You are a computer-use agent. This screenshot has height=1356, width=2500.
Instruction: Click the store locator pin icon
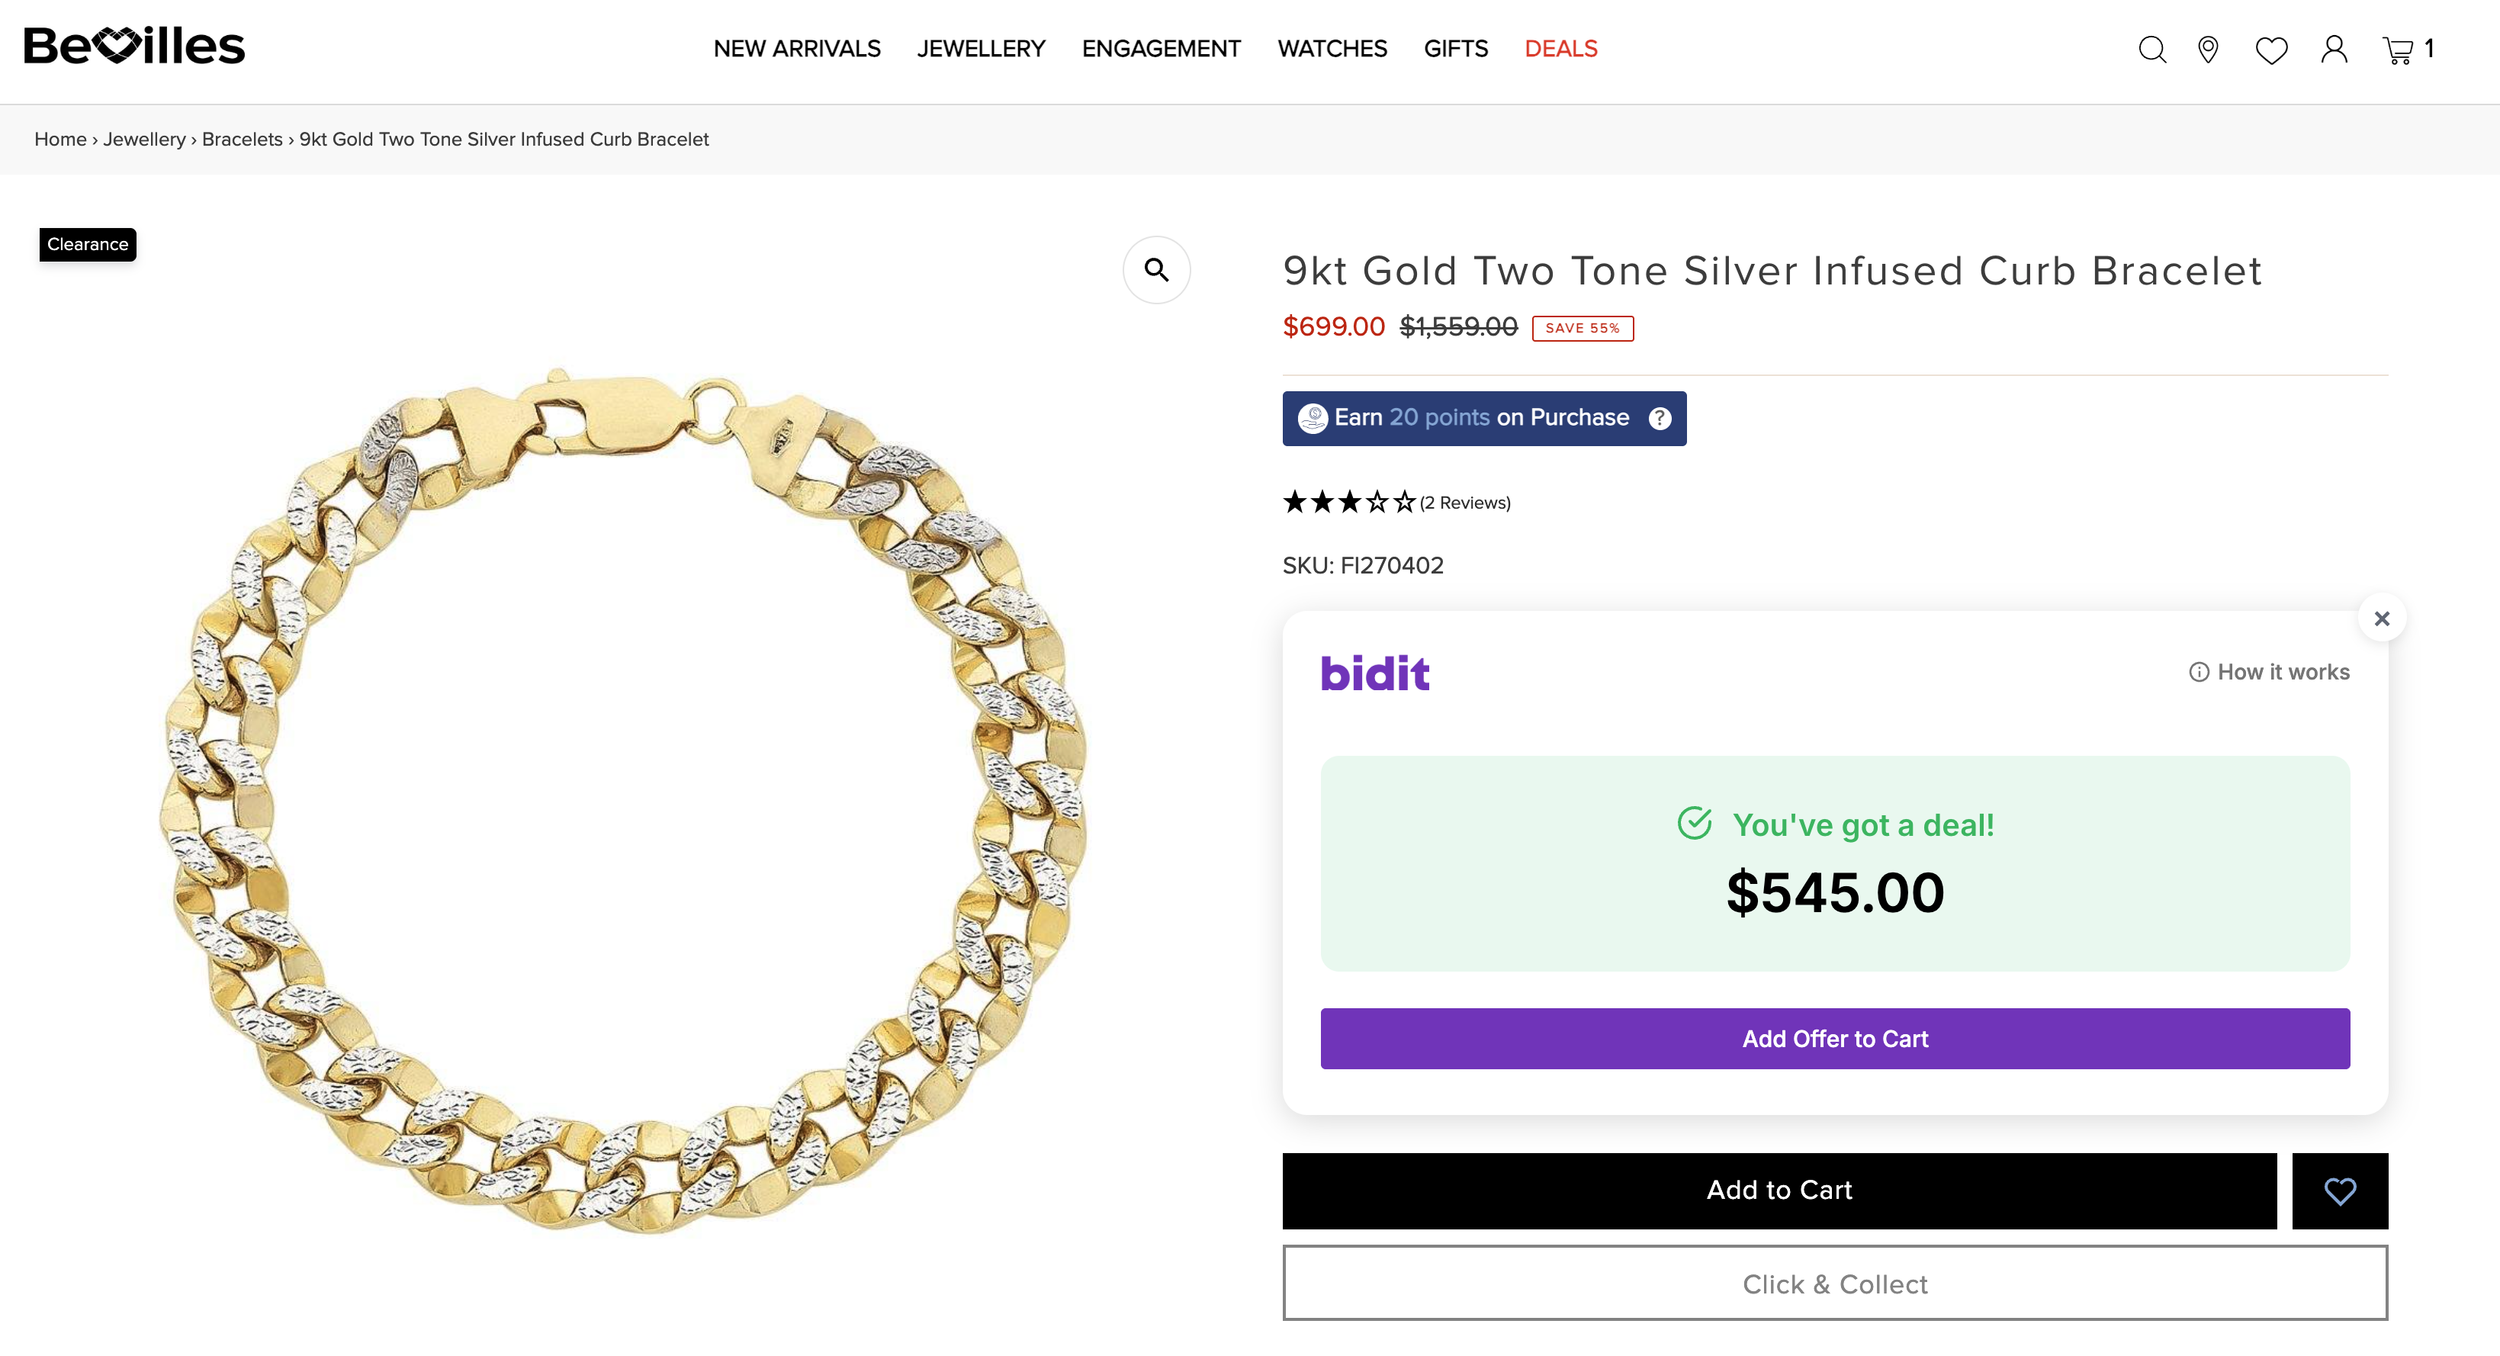coord(2208,49)
